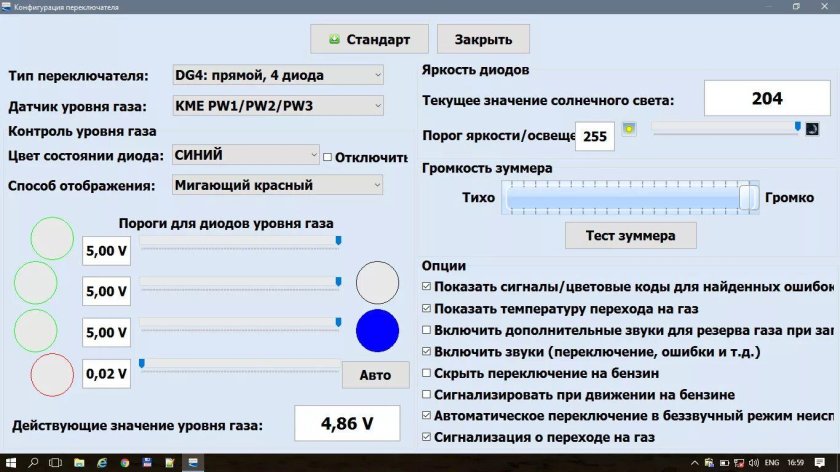This screenshot has width=840, height=472.
Task: Click the 4,86 V gas level value
Action: (347, 423)
